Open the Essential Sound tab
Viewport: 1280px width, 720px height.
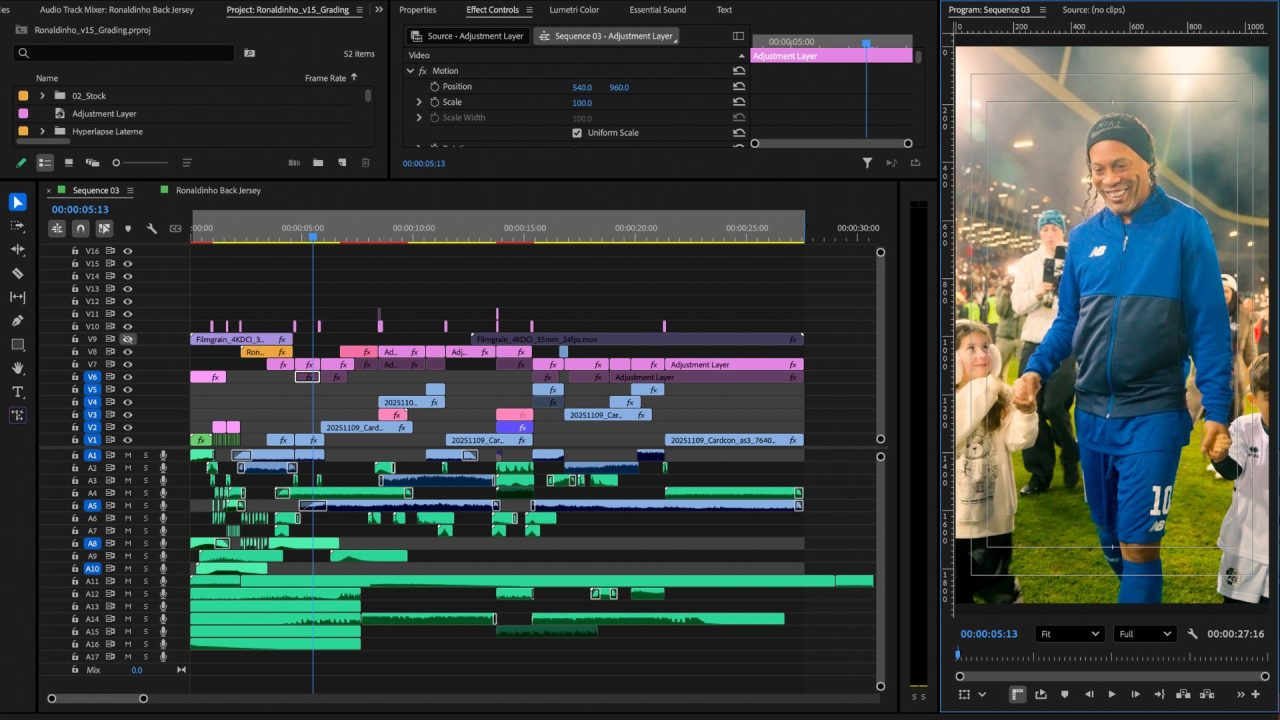click(x=657, y=10)
